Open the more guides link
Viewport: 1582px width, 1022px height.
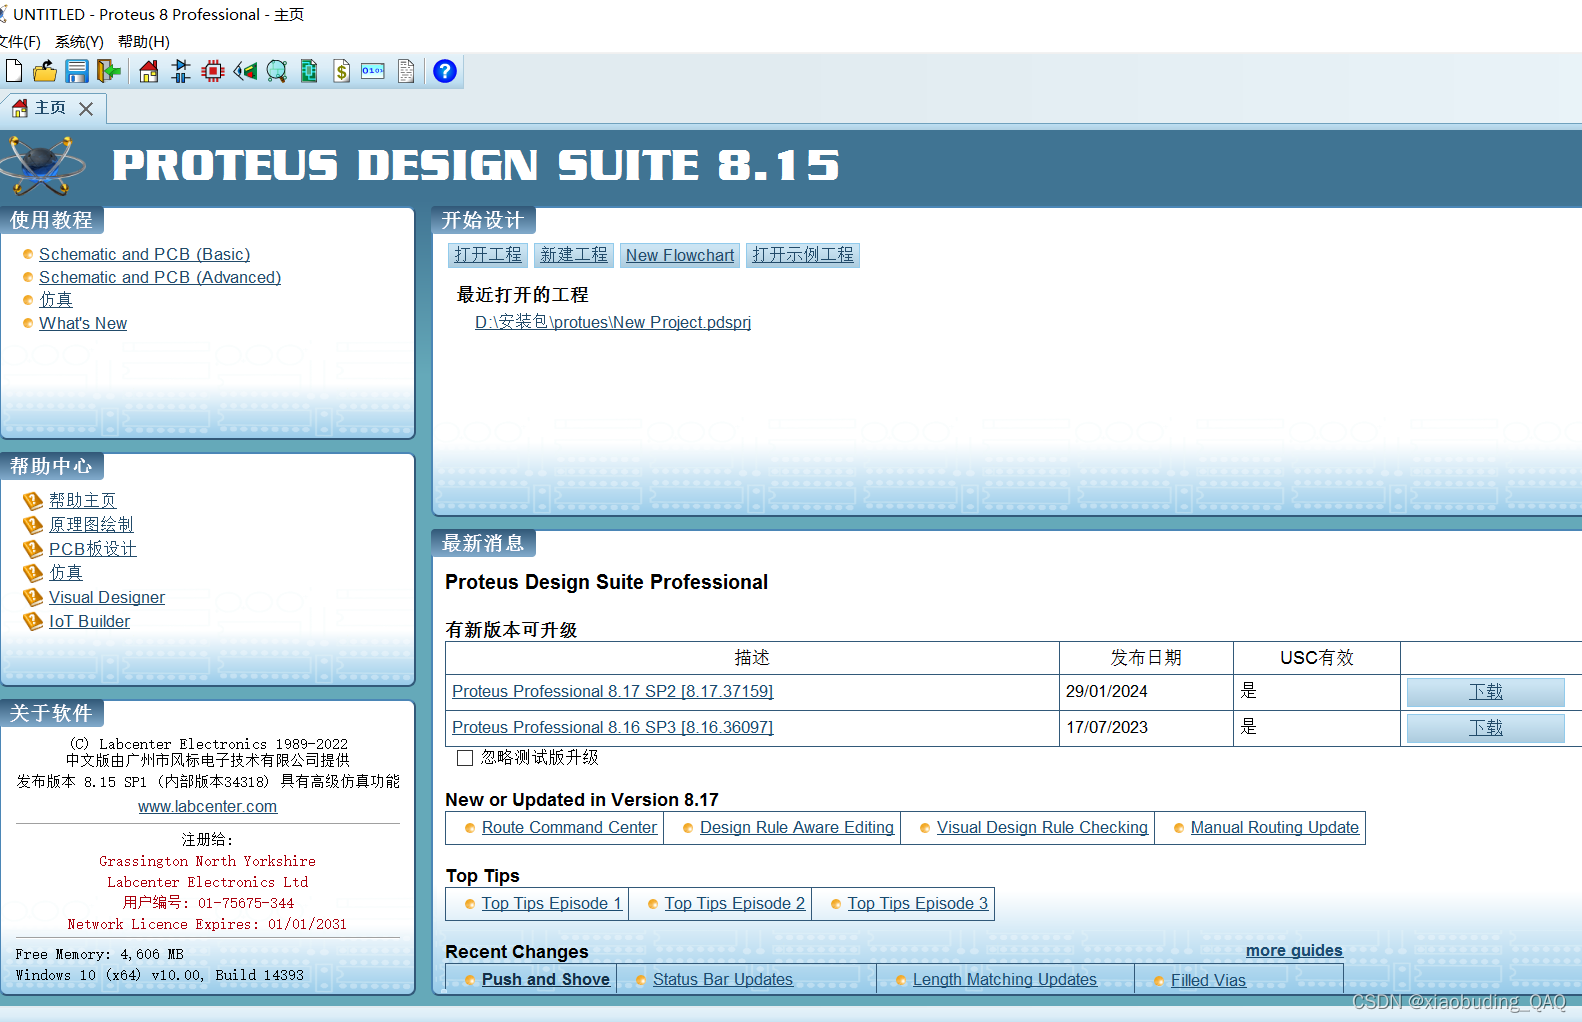[x=1294, y=950]
